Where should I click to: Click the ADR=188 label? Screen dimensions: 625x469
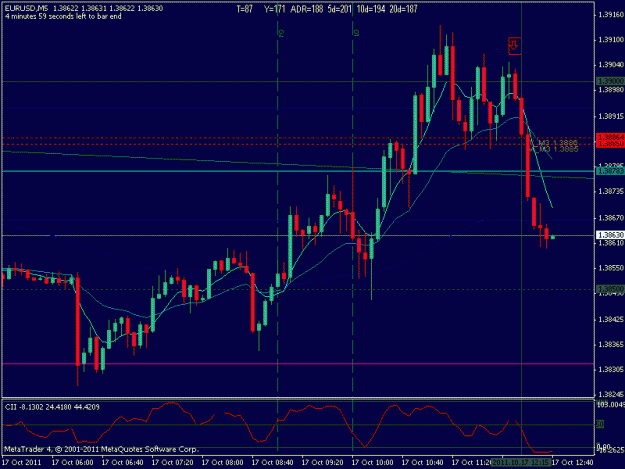click(x=307, y=9)
